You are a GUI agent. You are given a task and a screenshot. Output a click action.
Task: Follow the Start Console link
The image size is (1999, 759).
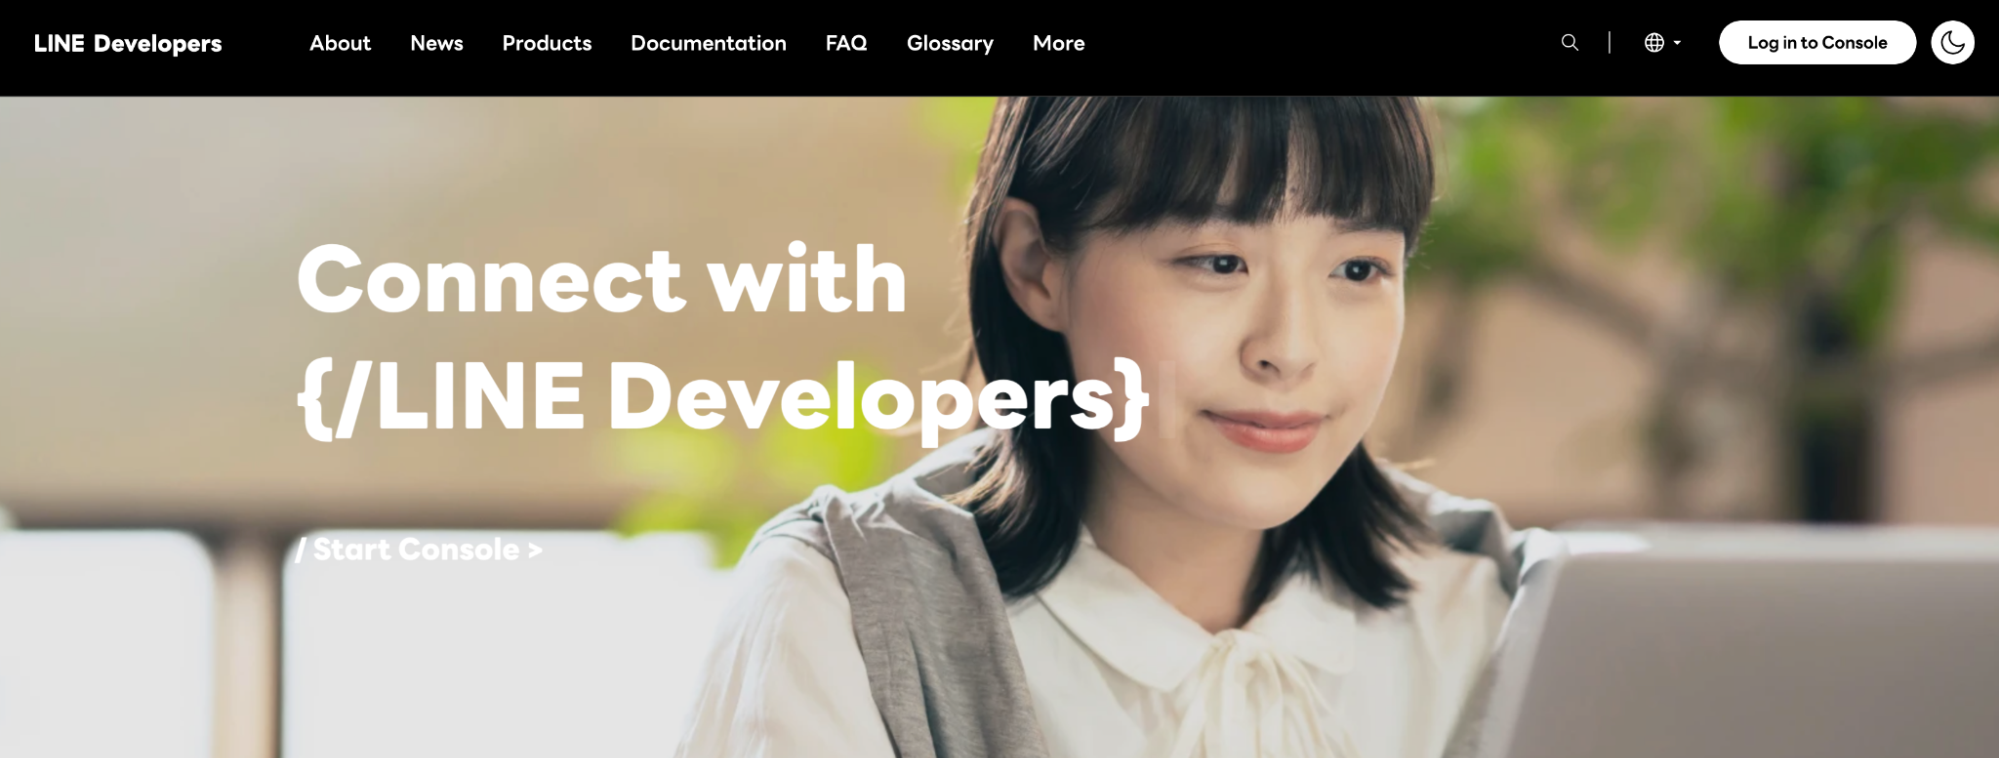tap(419, 549)
